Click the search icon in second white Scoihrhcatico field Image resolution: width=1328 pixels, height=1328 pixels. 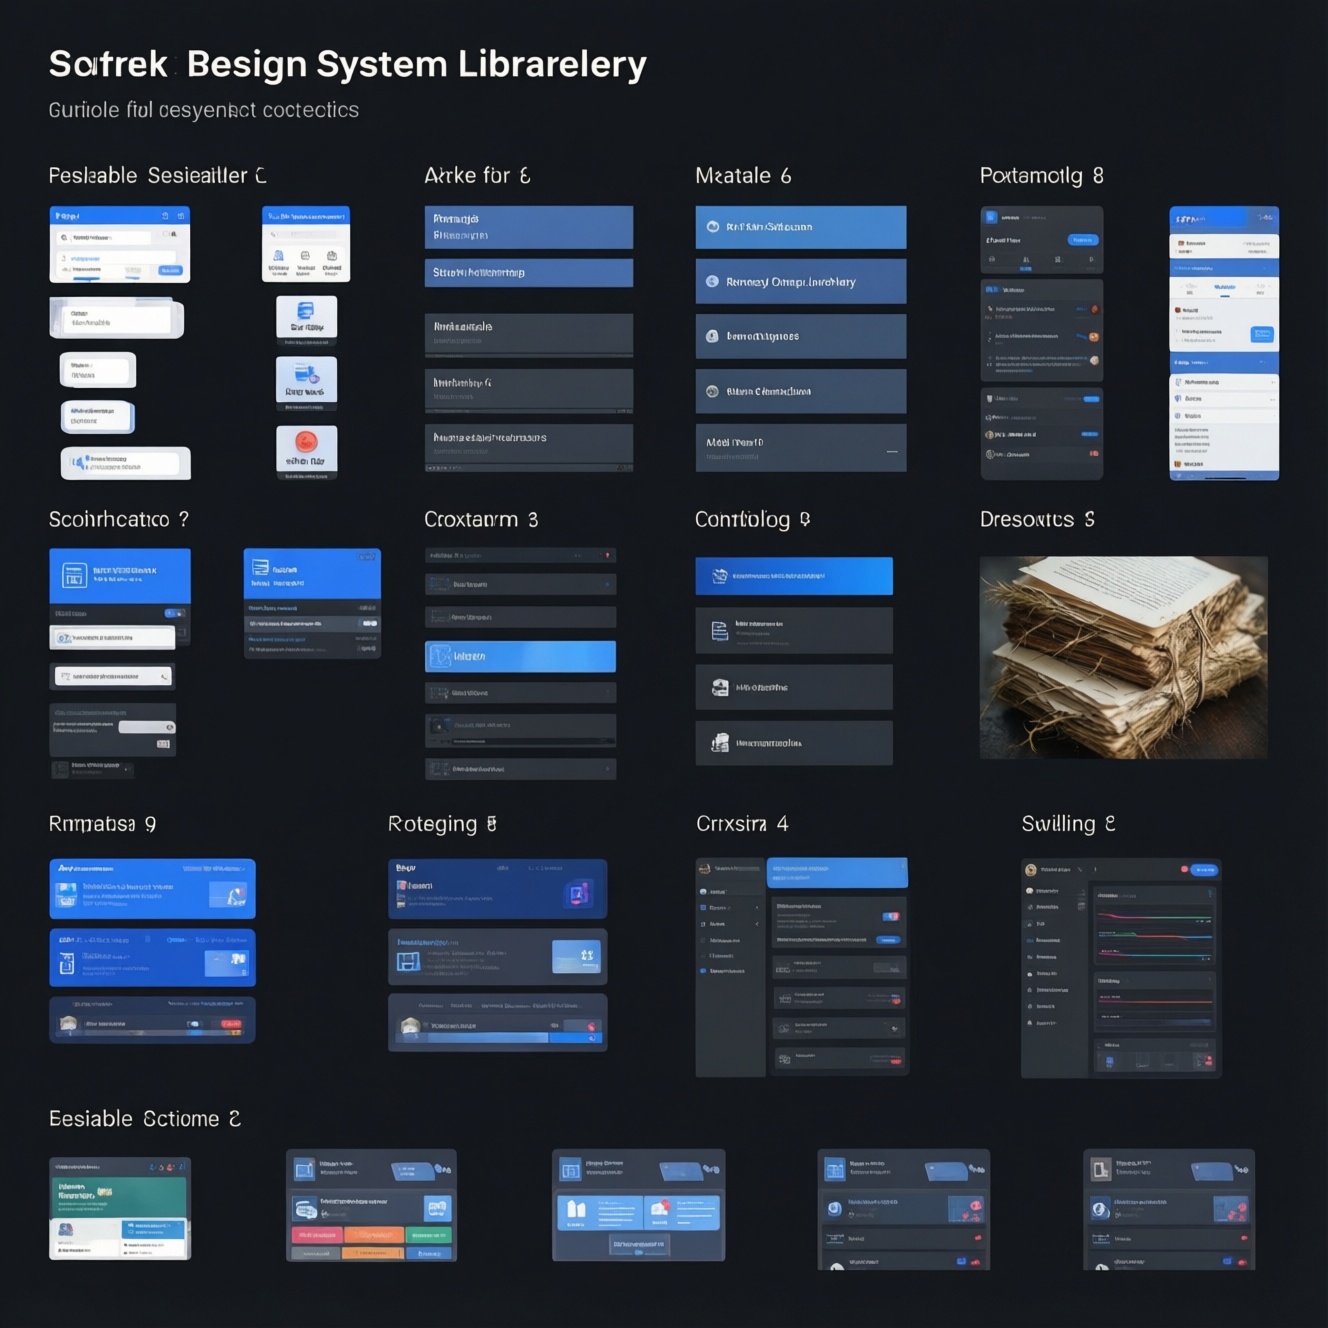coord(164,677)
